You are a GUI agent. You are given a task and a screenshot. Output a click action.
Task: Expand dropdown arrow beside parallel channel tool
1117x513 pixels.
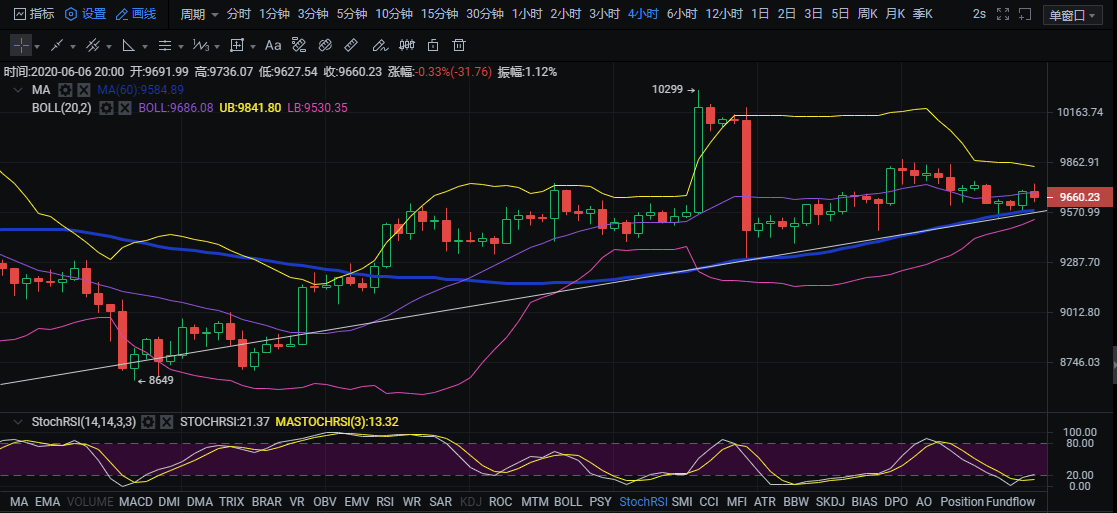[x=109, y=47]
